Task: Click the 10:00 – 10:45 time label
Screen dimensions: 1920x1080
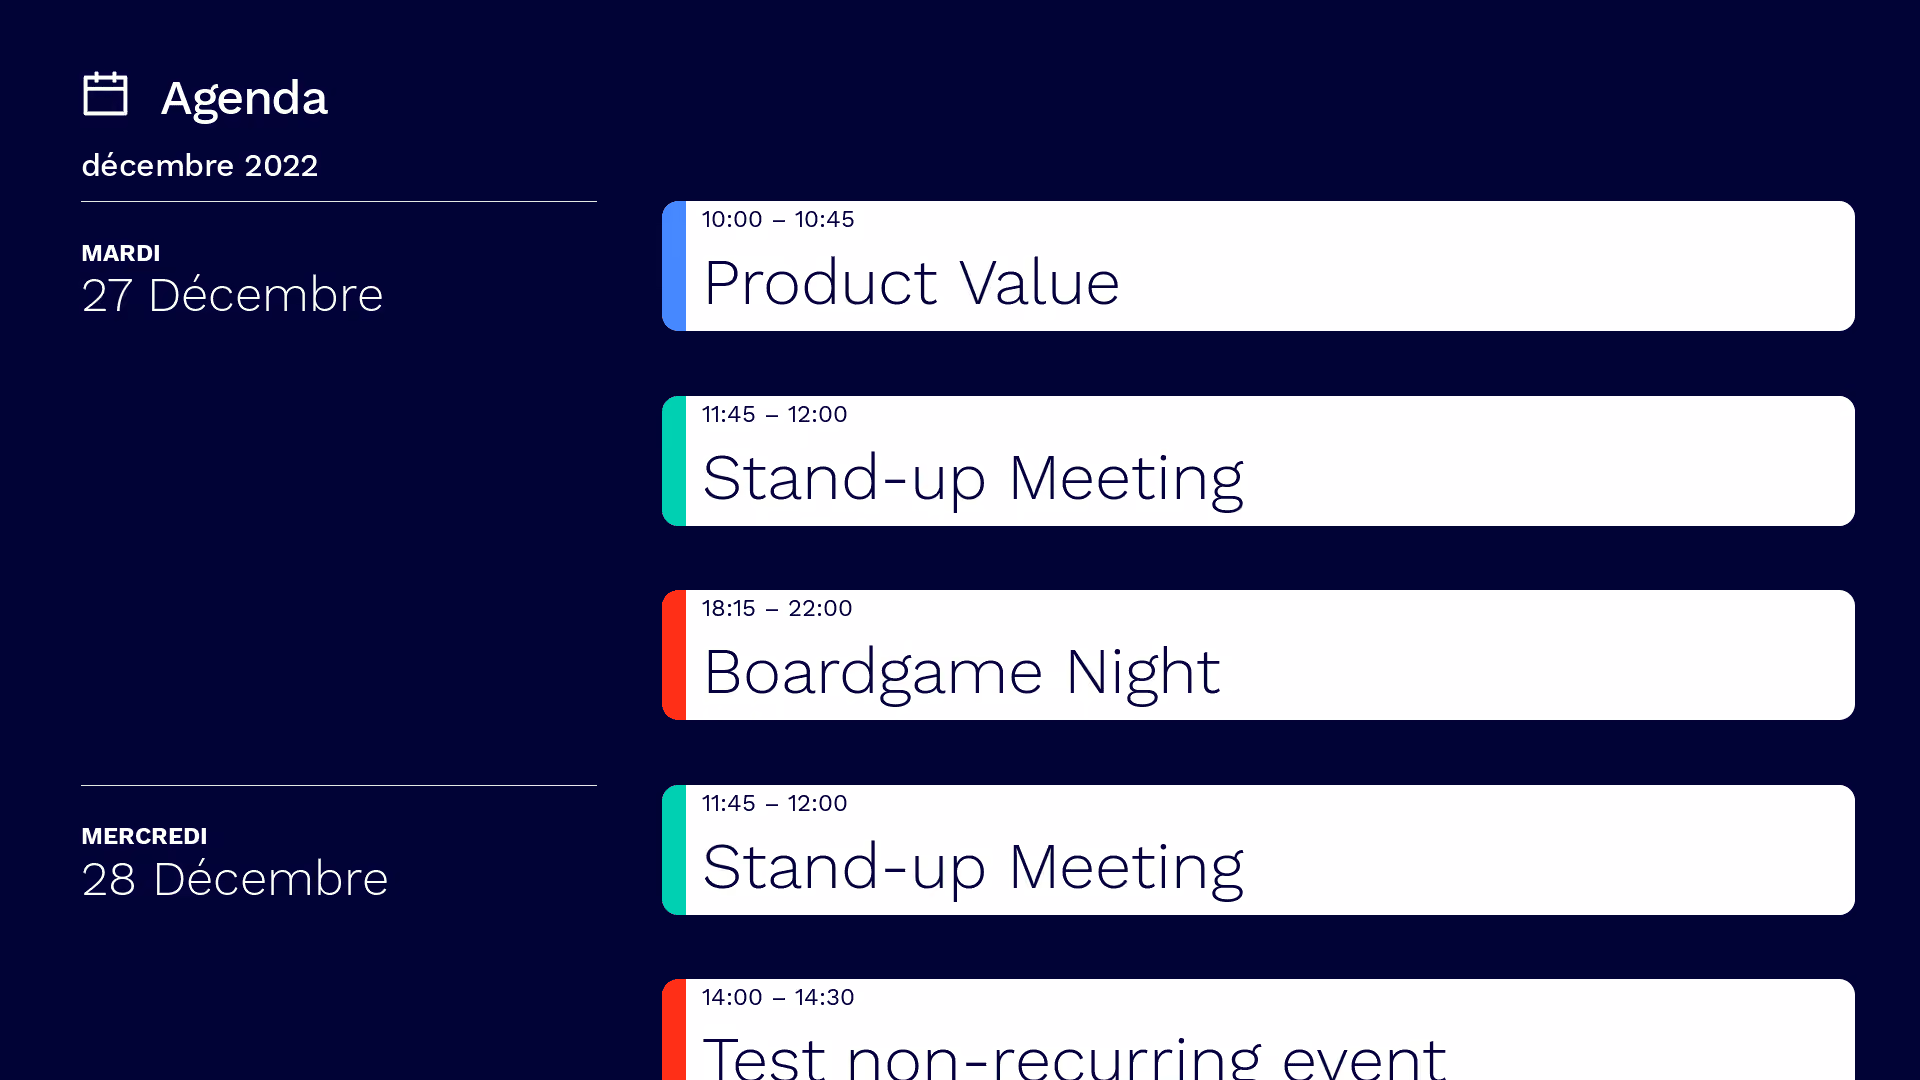Action: coord(778,219)
